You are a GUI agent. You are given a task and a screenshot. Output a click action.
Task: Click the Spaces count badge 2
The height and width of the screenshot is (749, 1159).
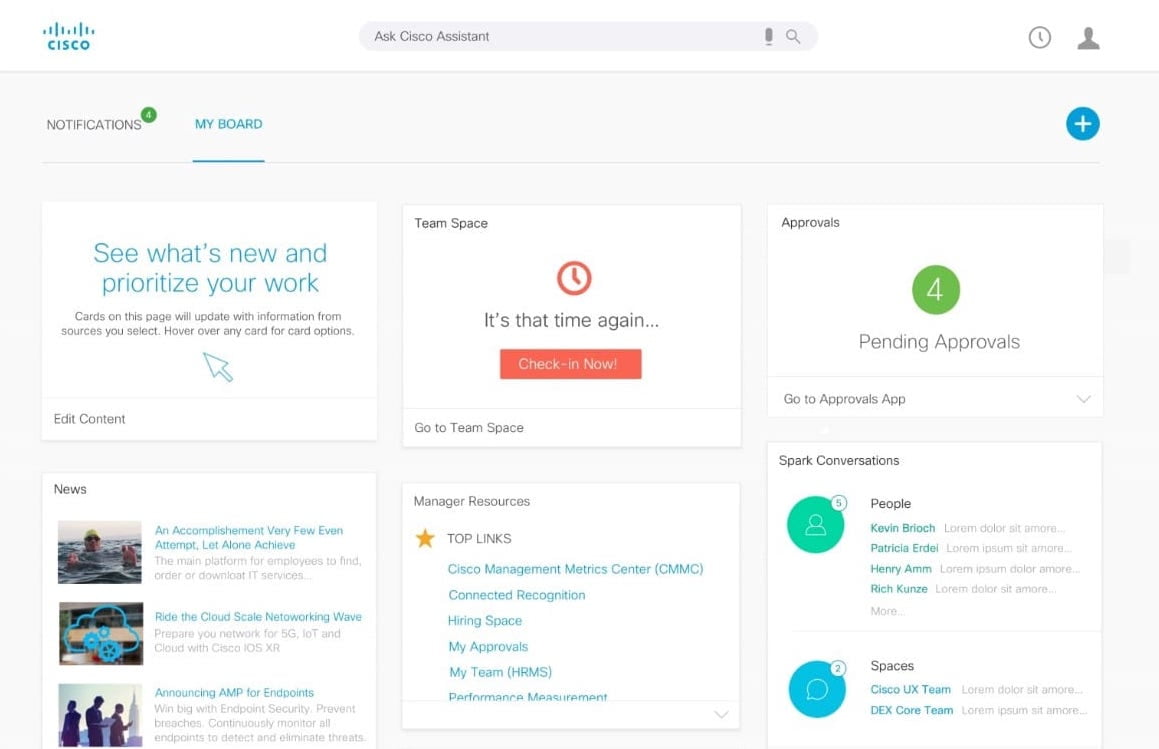(x=837, y=668)
